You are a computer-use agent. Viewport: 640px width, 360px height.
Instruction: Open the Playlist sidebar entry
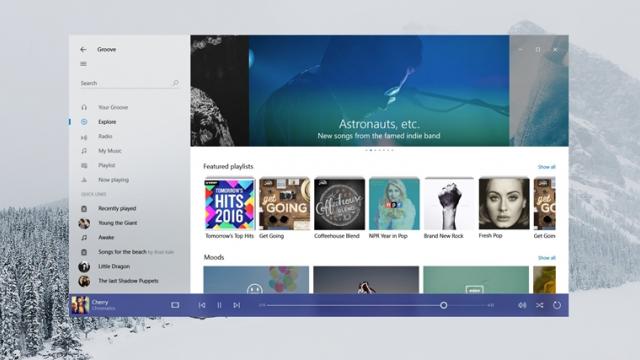coord(106,165)
